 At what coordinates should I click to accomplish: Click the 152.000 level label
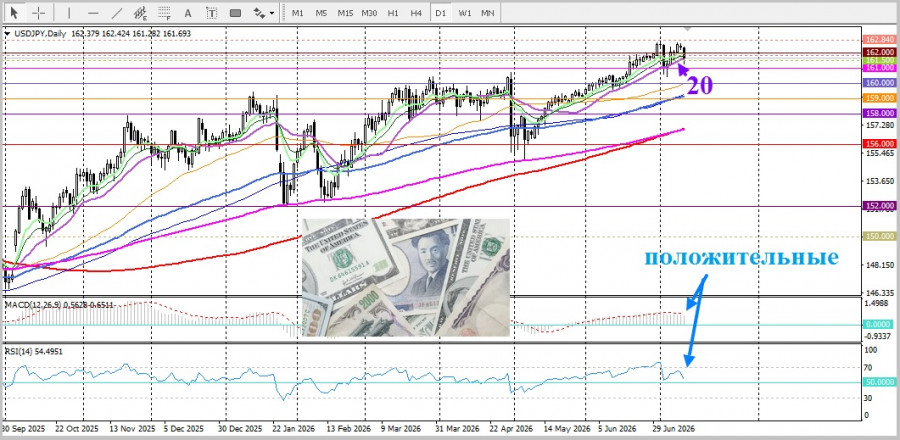pyautogui.click(x=879, y=205)
